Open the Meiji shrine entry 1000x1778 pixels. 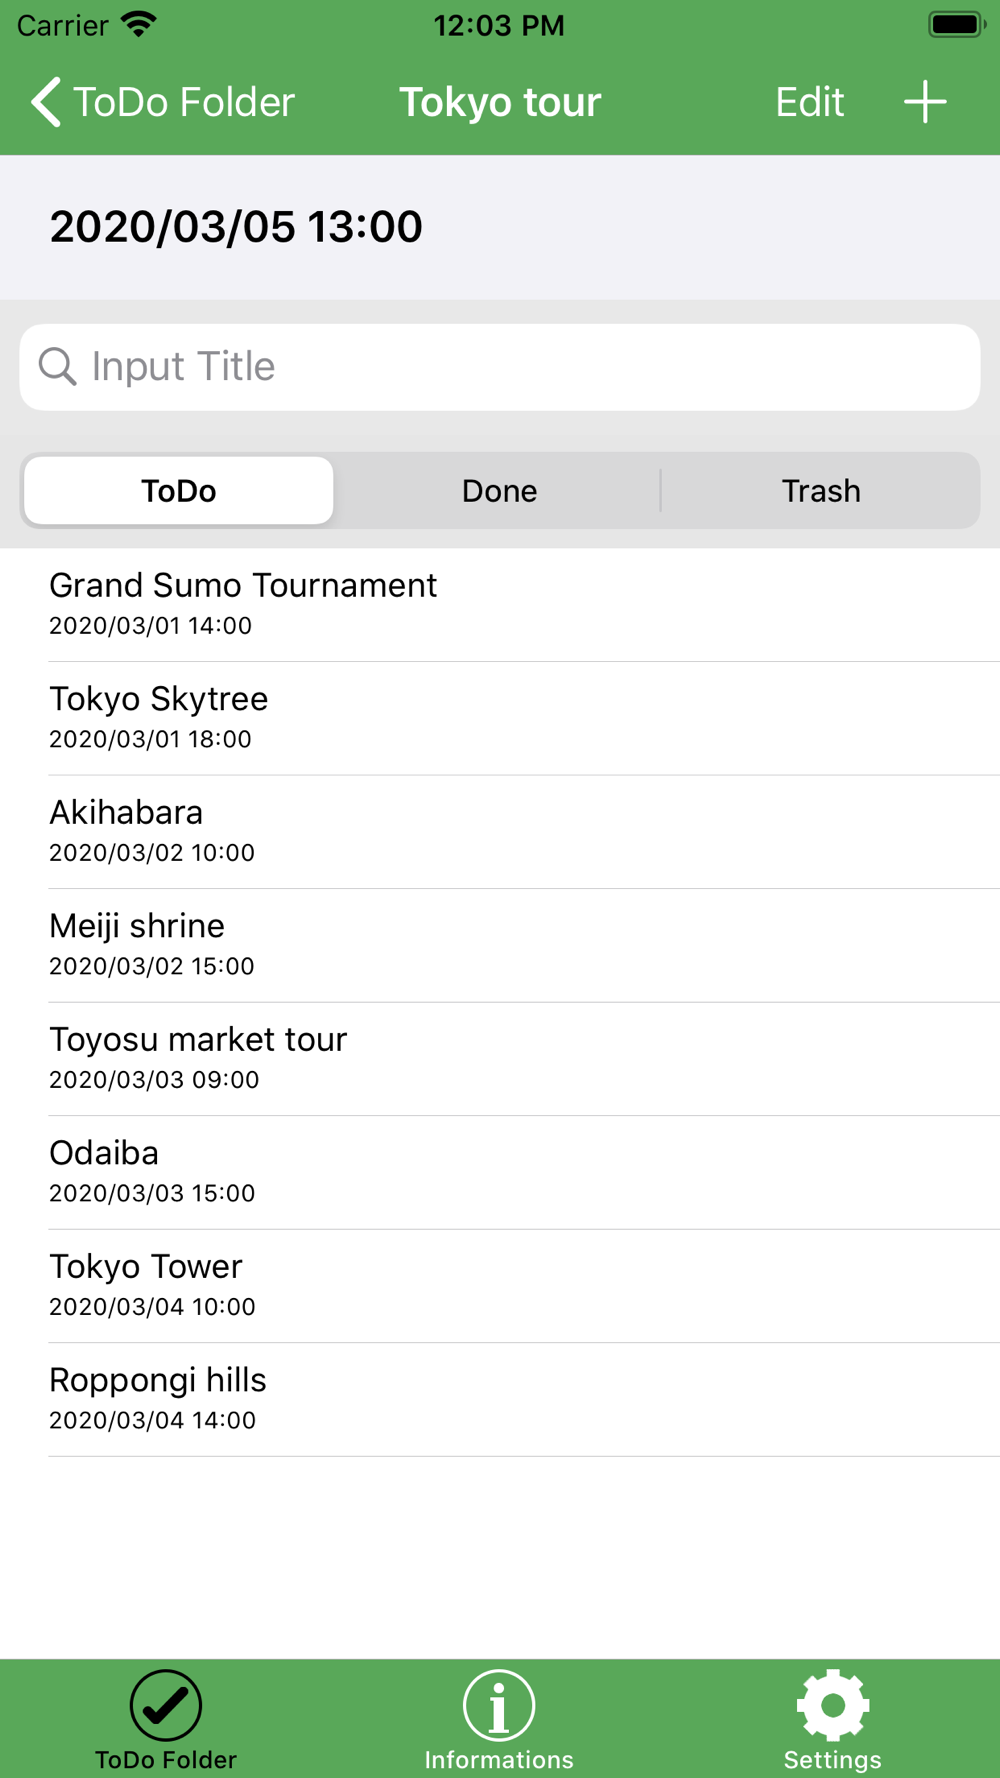tap(500, 946)
